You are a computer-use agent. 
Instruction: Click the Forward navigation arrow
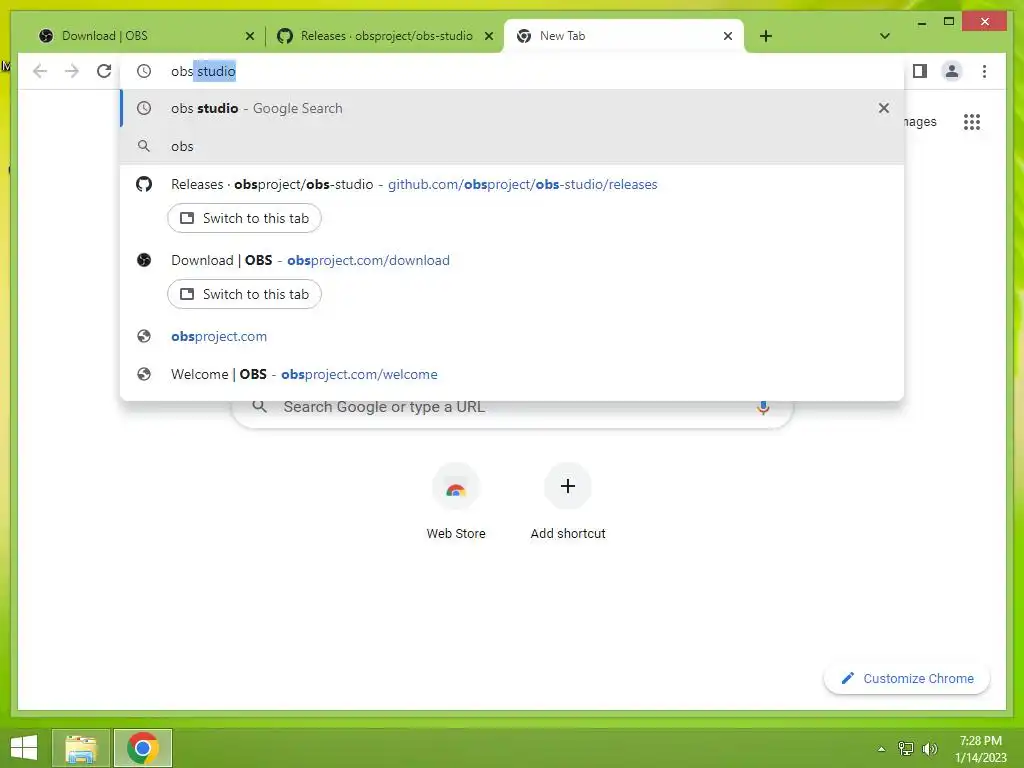coord(72,71)
